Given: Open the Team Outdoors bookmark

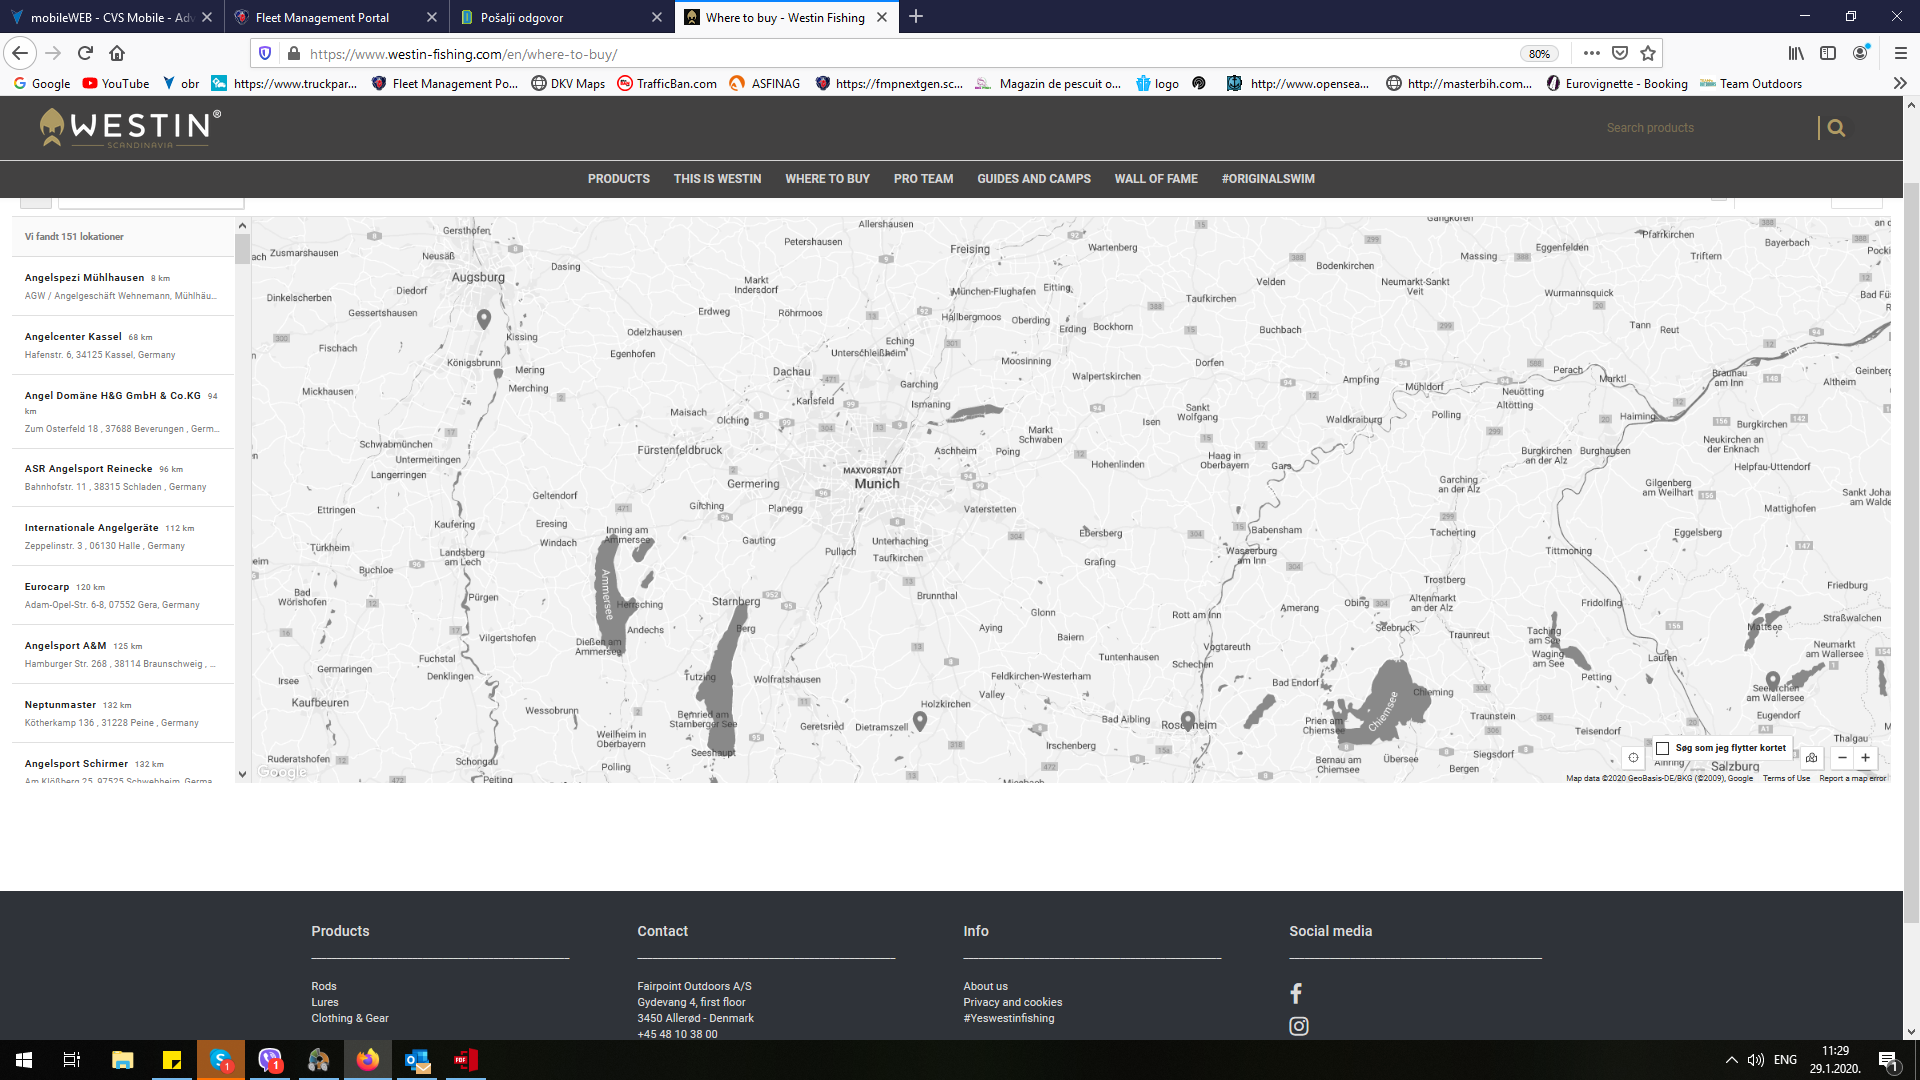Looking at the screenshot, I should click(1750, 83).
